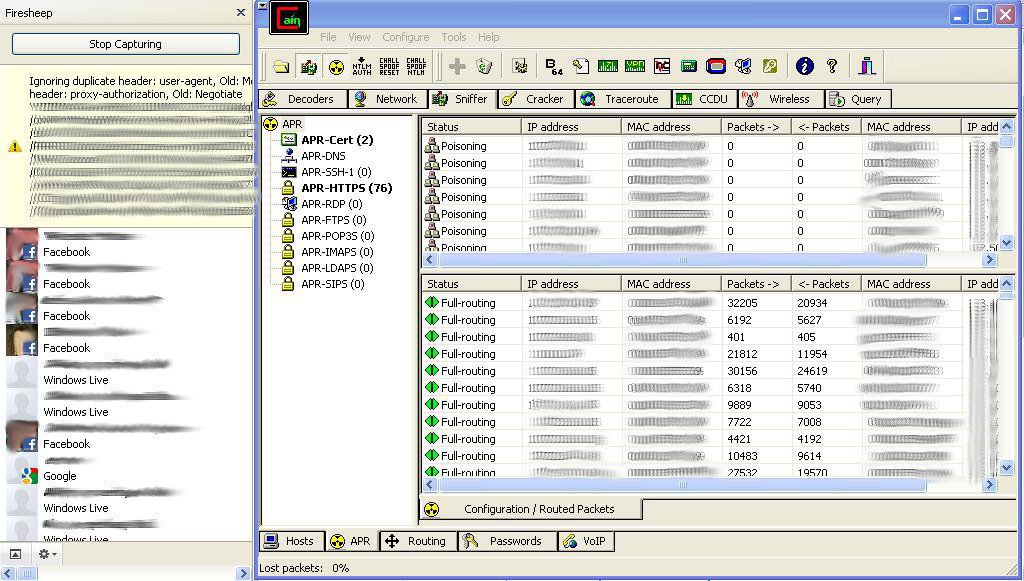The image size is (1024, 581).
Task: Select the APR-HTTPS (76) tree entry
Action: point(347,187)
